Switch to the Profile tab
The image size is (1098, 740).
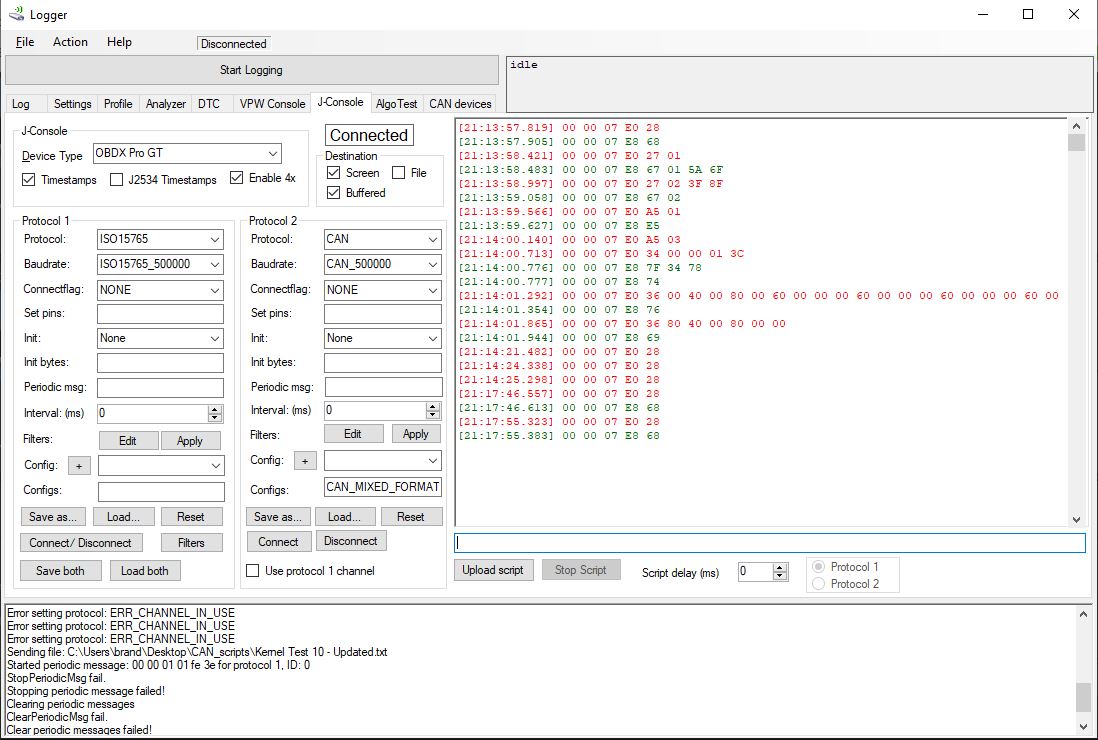(118, 104)
